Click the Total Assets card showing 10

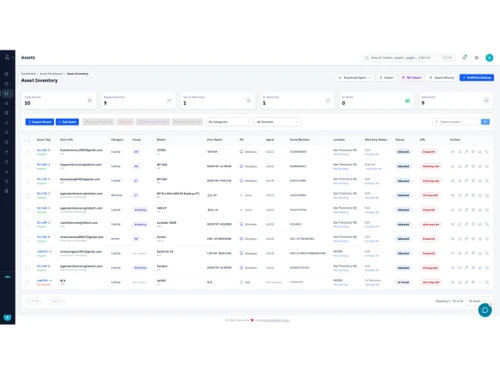59,101
